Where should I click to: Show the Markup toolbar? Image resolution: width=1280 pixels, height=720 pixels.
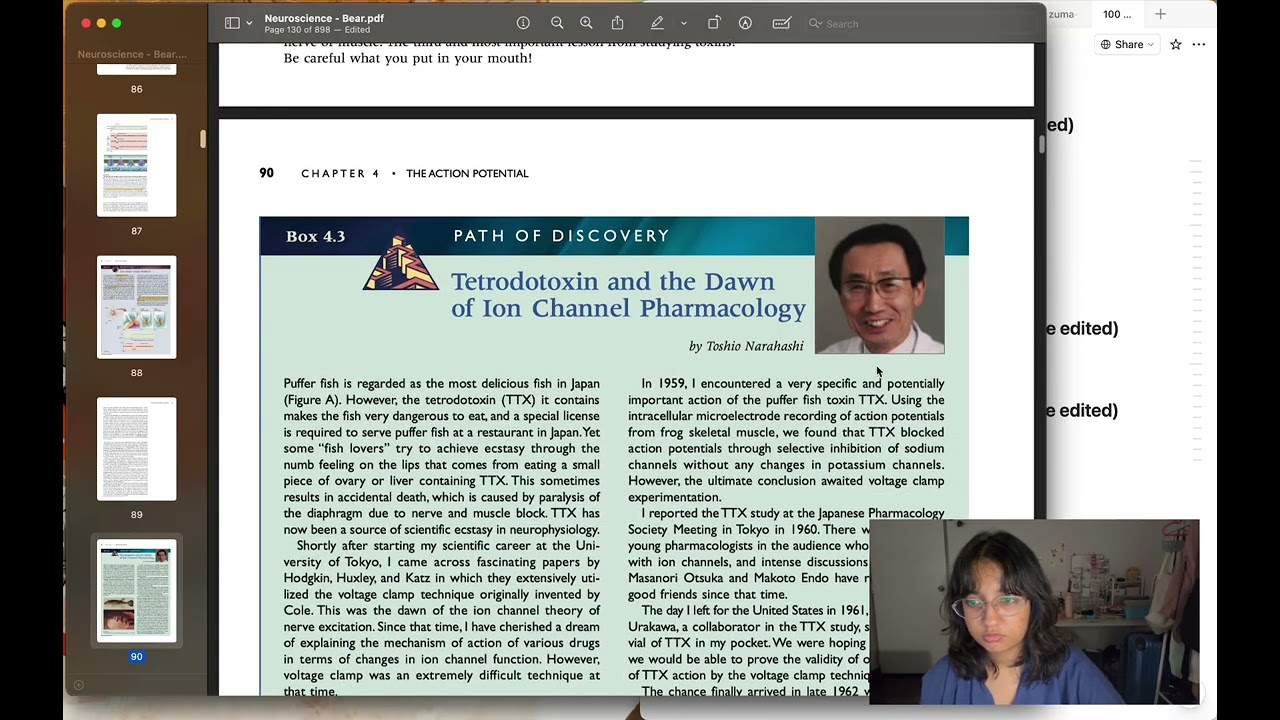click(x=745, y=23)
